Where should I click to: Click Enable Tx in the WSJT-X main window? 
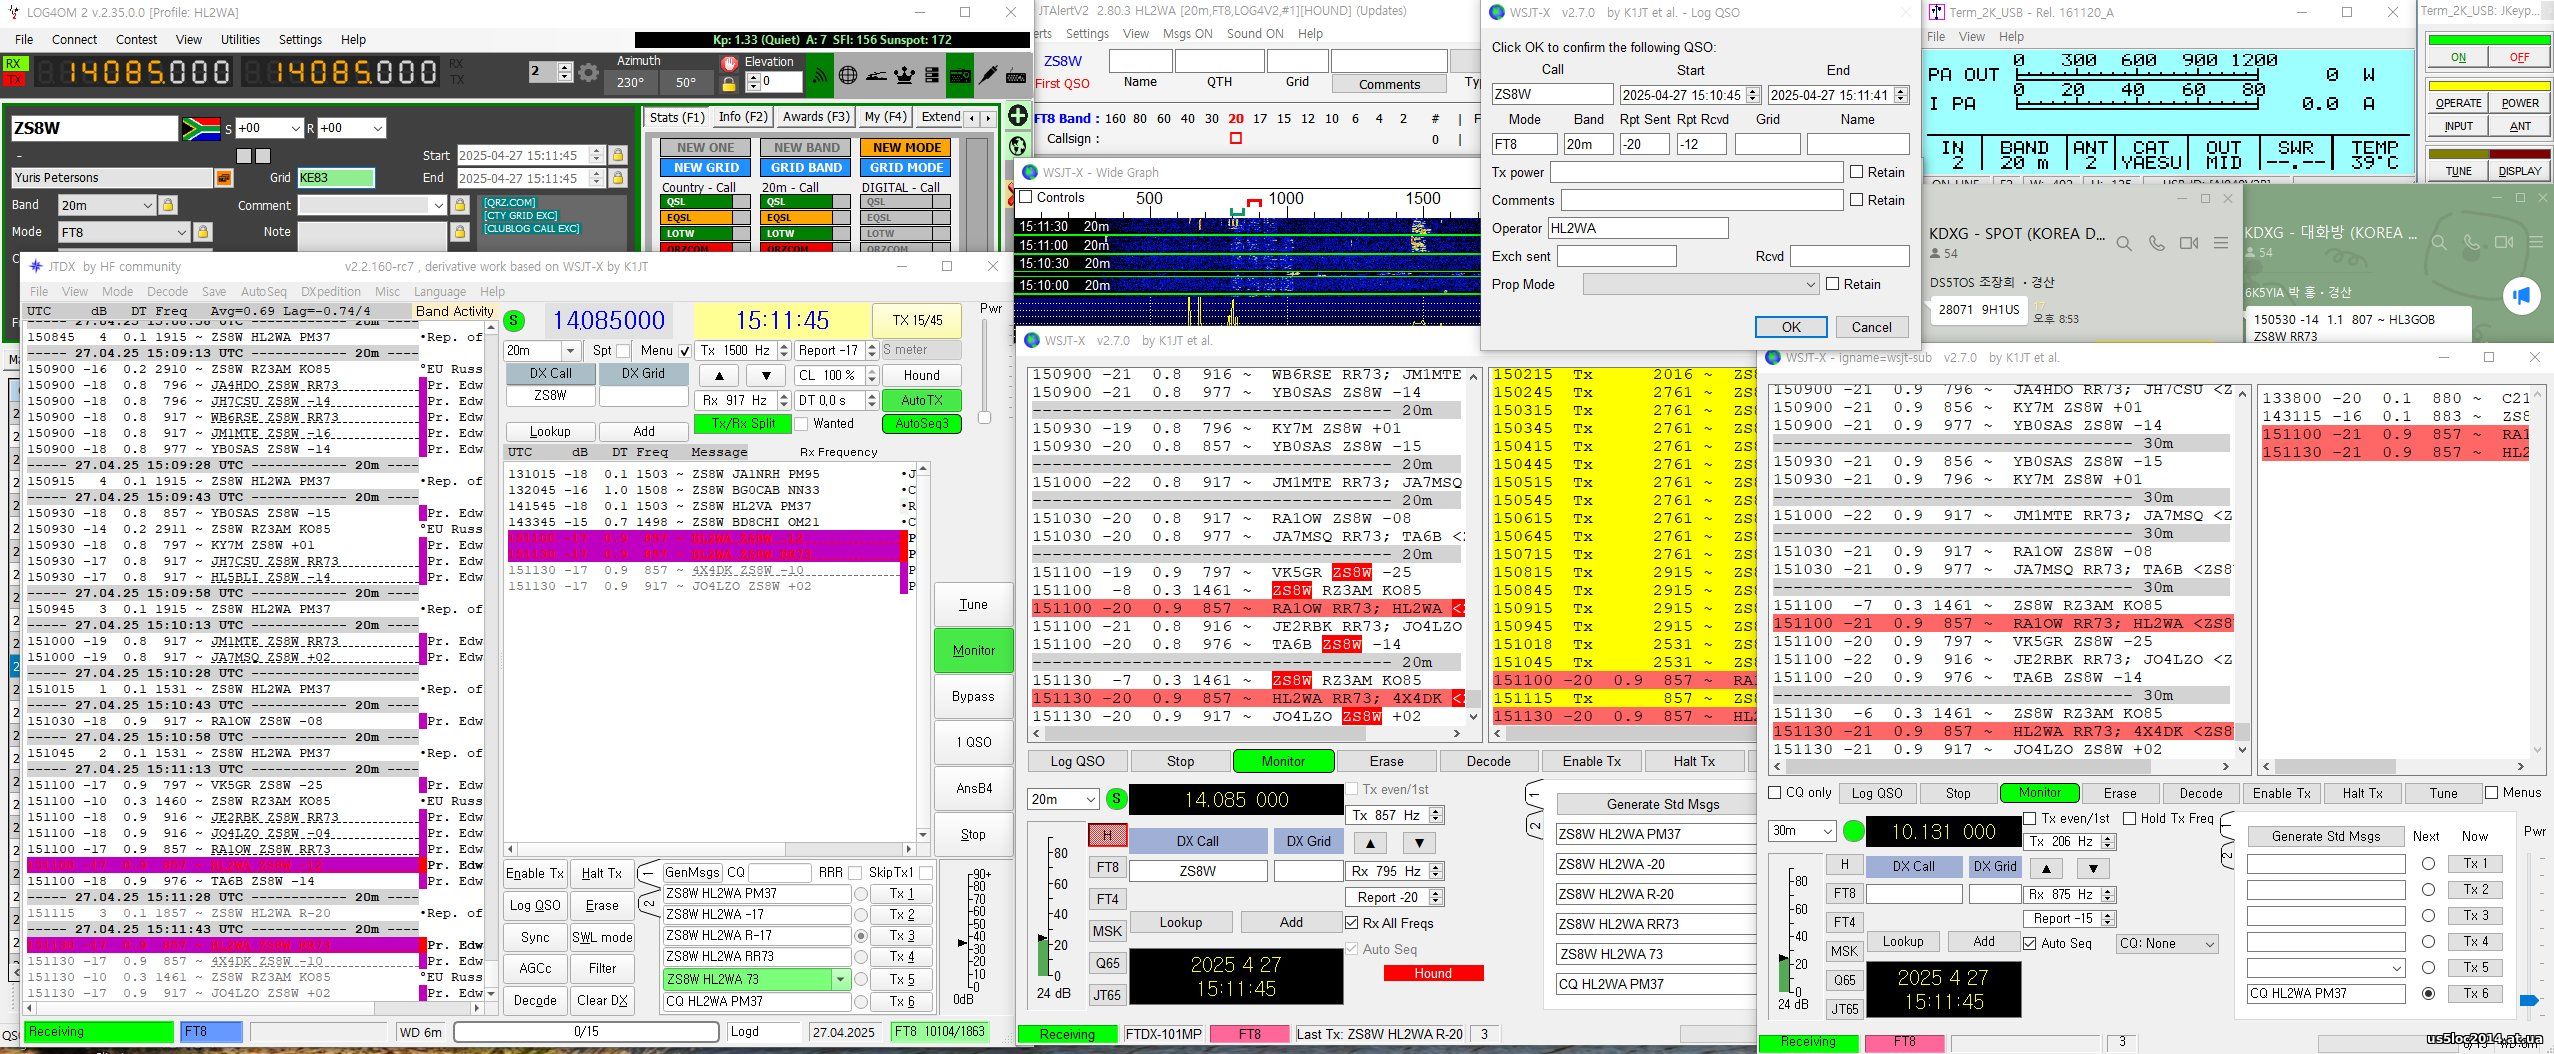coord(1592,761)
